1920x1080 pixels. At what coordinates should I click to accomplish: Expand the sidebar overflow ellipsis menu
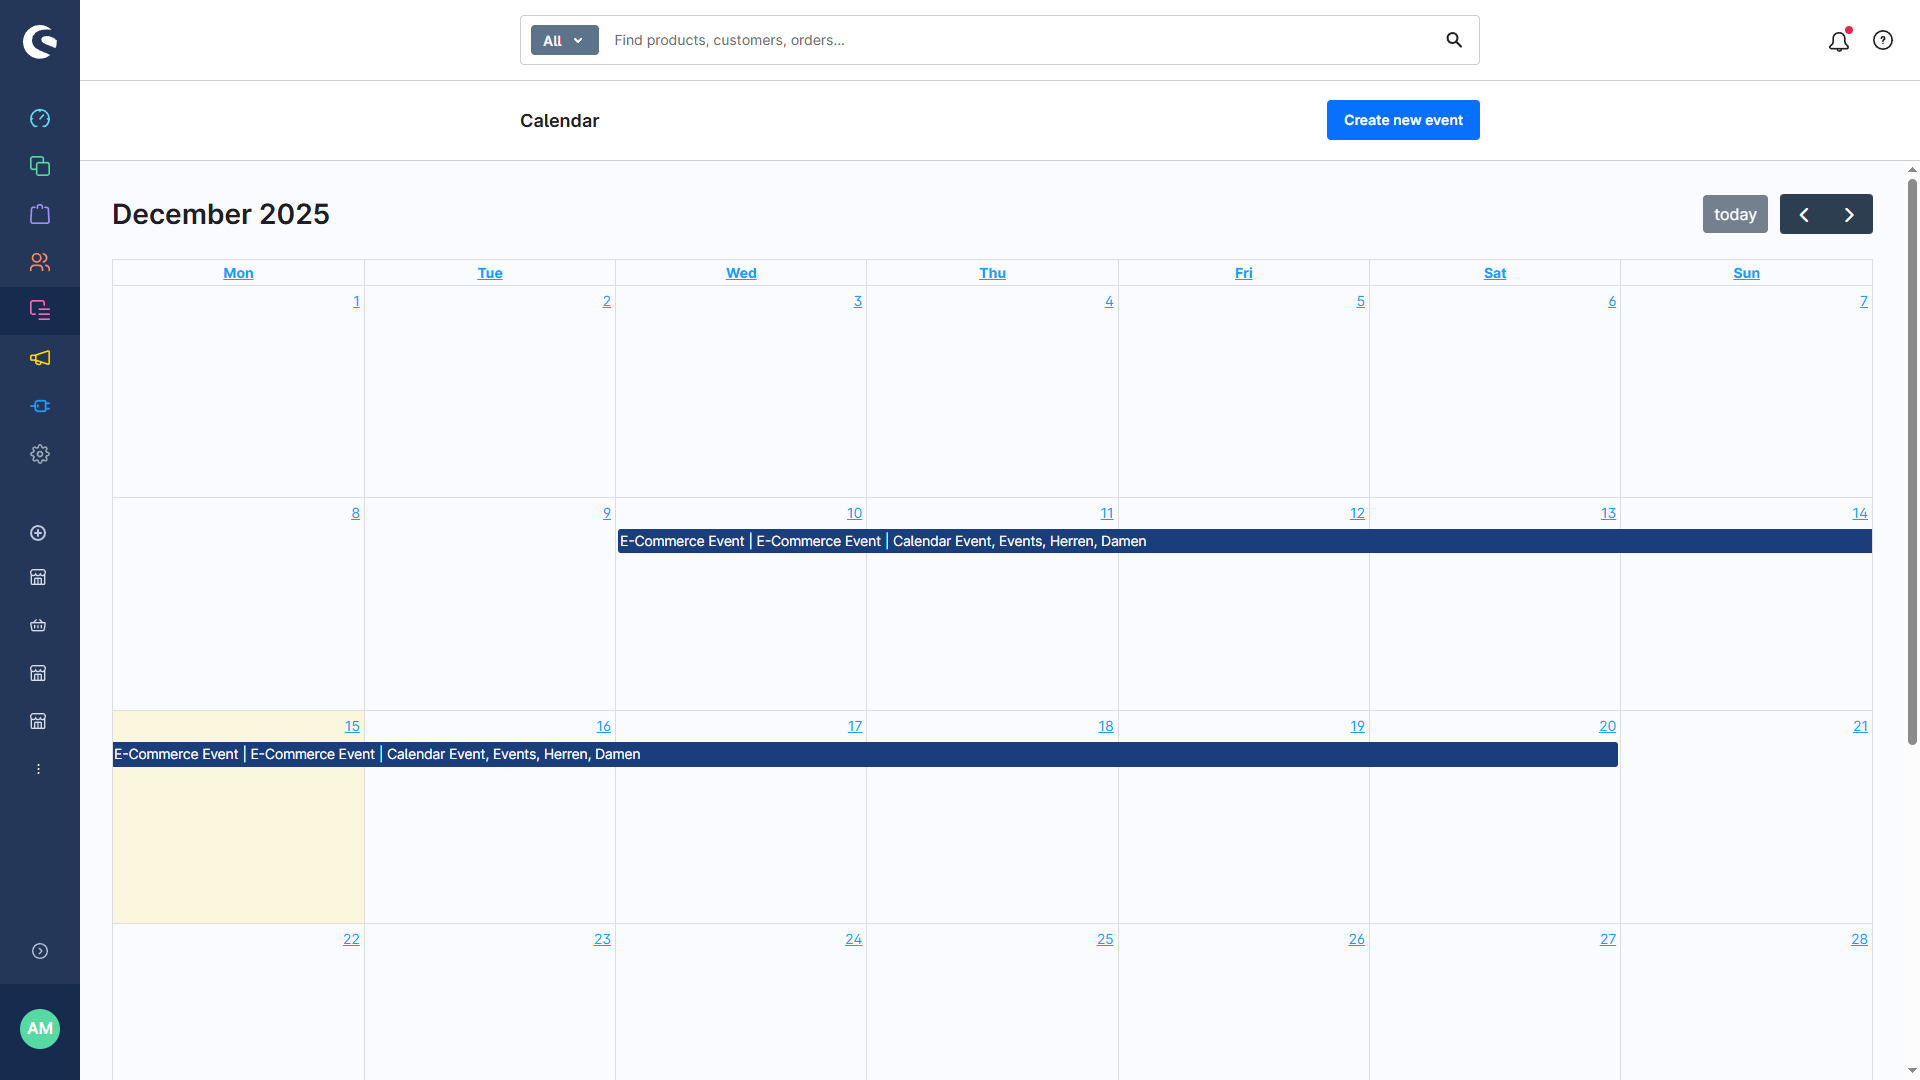pos(38,768)
